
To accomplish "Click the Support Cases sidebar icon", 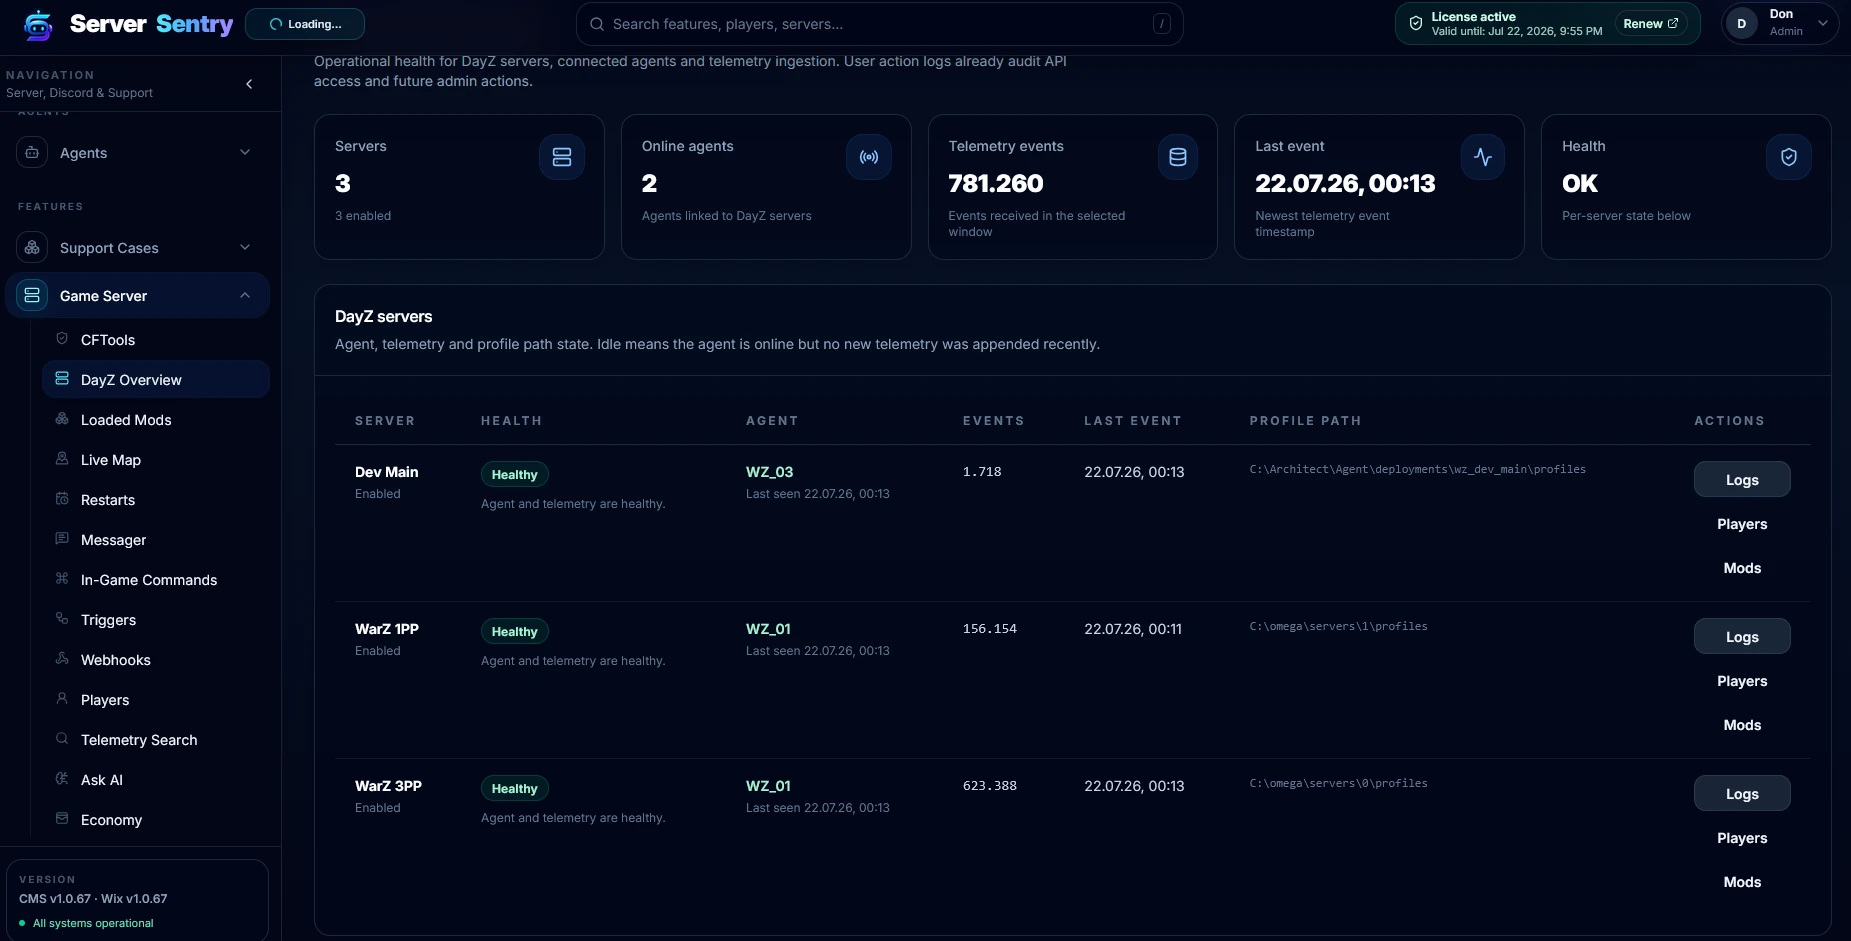I will coord(32,247).
